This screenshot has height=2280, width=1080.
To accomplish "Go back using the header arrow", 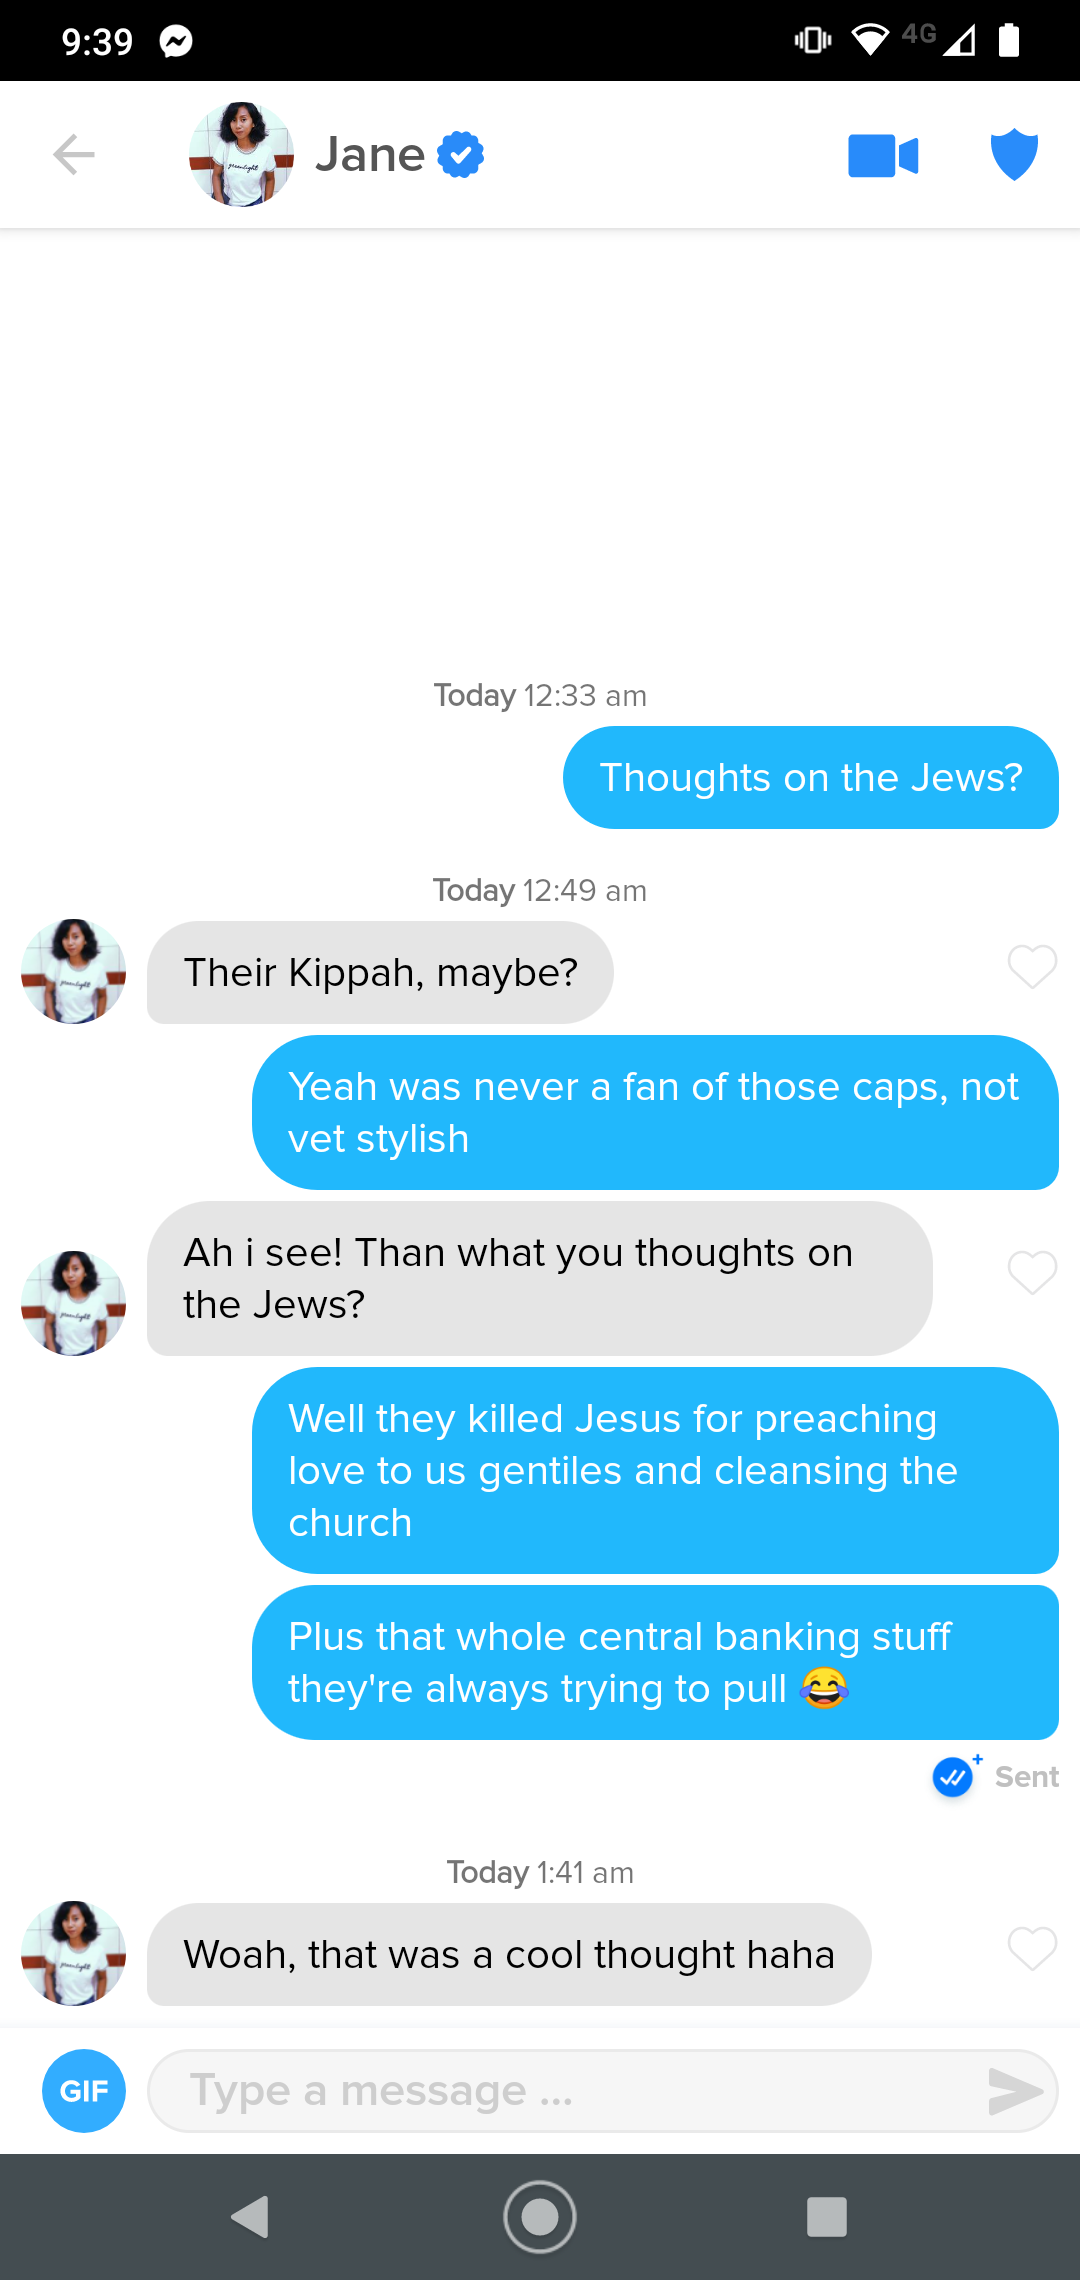I will click(x=74, y=155).
